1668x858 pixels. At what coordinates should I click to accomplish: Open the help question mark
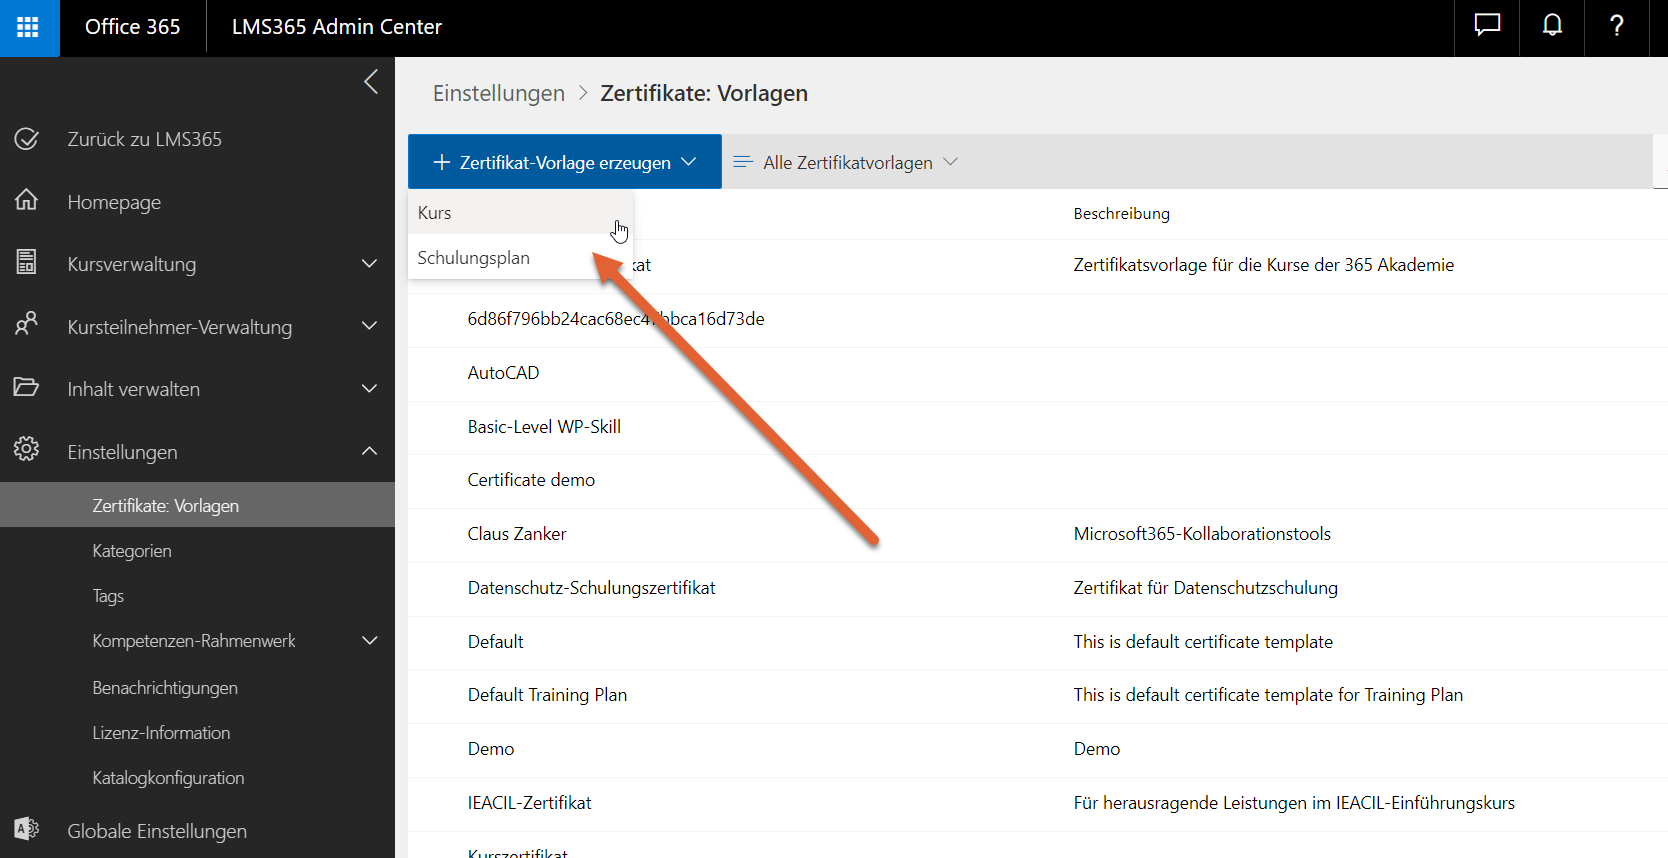(1616, 26)
